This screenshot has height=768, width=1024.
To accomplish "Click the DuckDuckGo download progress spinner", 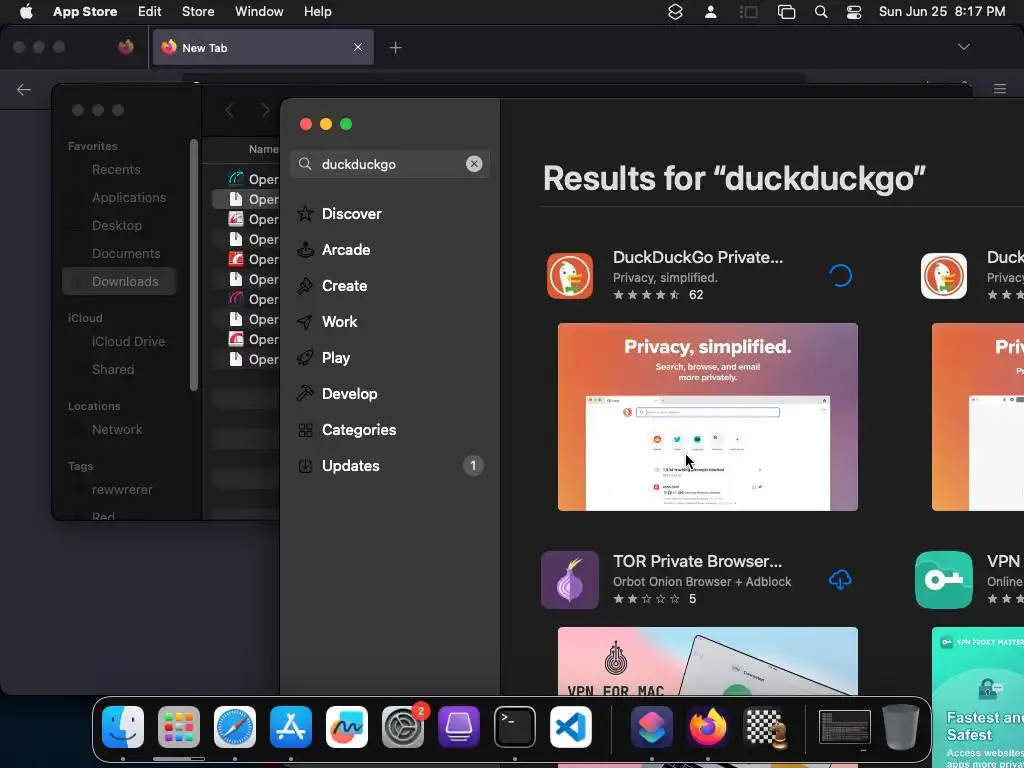I will [840, 276].
